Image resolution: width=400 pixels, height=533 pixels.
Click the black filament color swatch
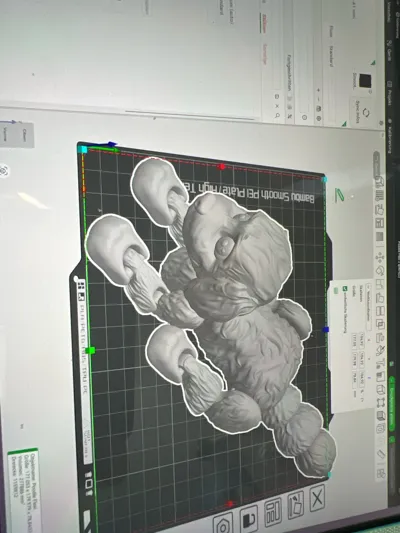365,80
